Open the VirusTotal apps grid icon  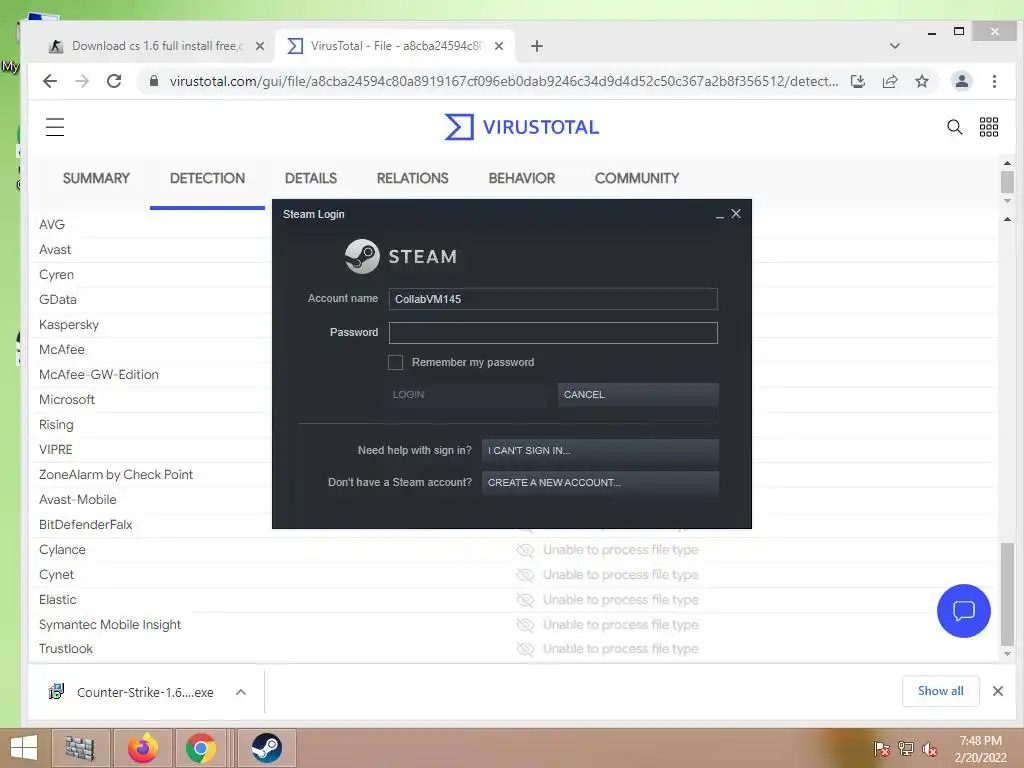pos(989,127)
